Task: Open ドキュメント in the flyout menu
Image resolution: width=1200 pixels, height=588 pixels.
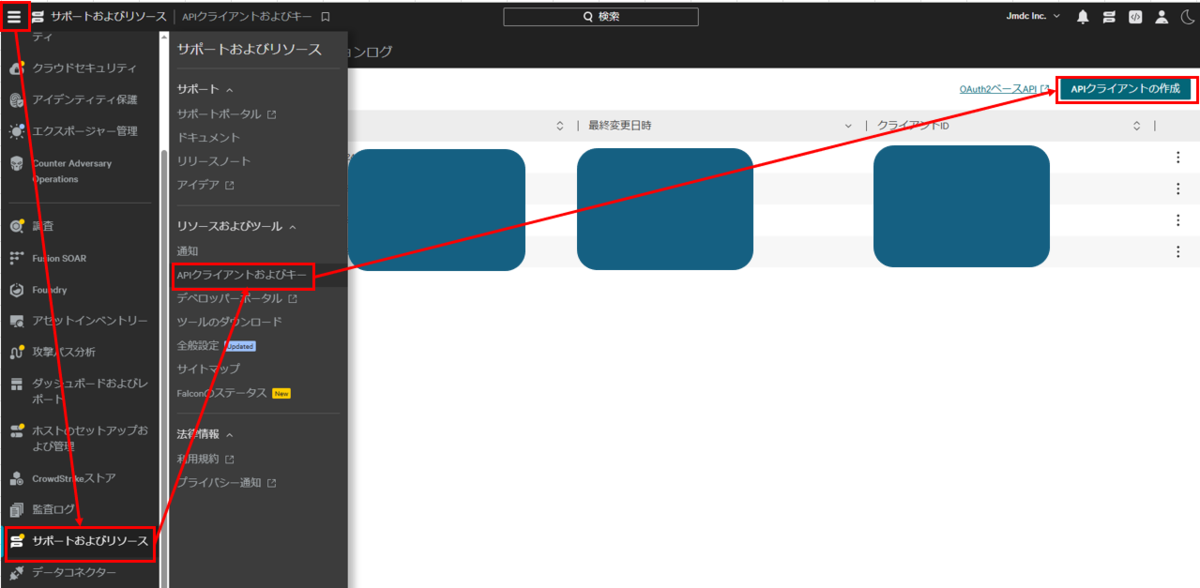Action: point(208,137)
